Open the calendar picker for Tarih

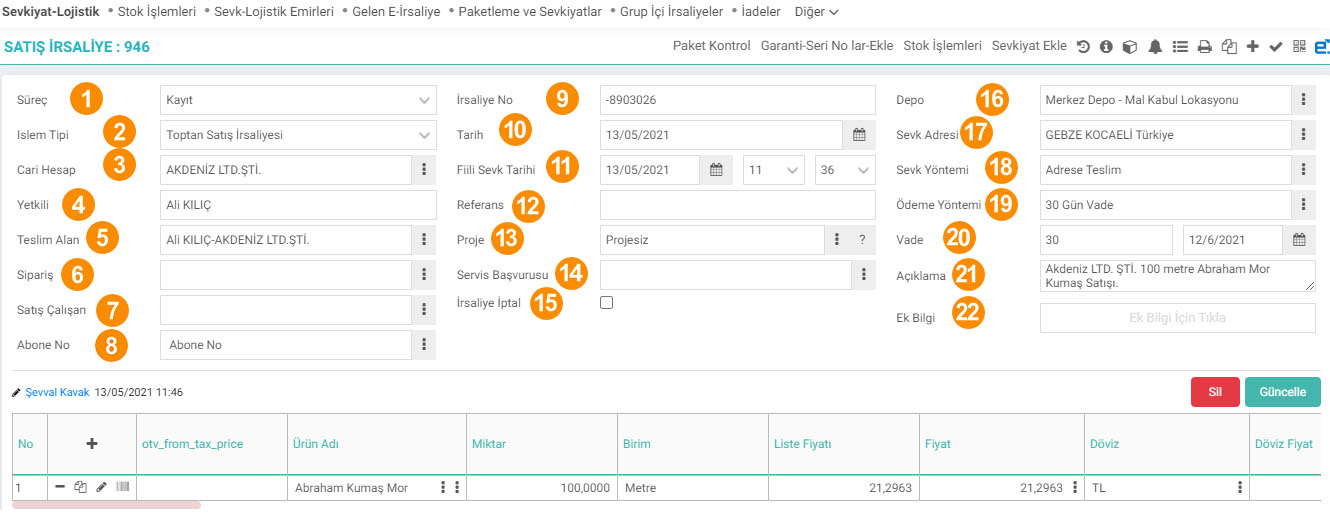tap(860, 134)
